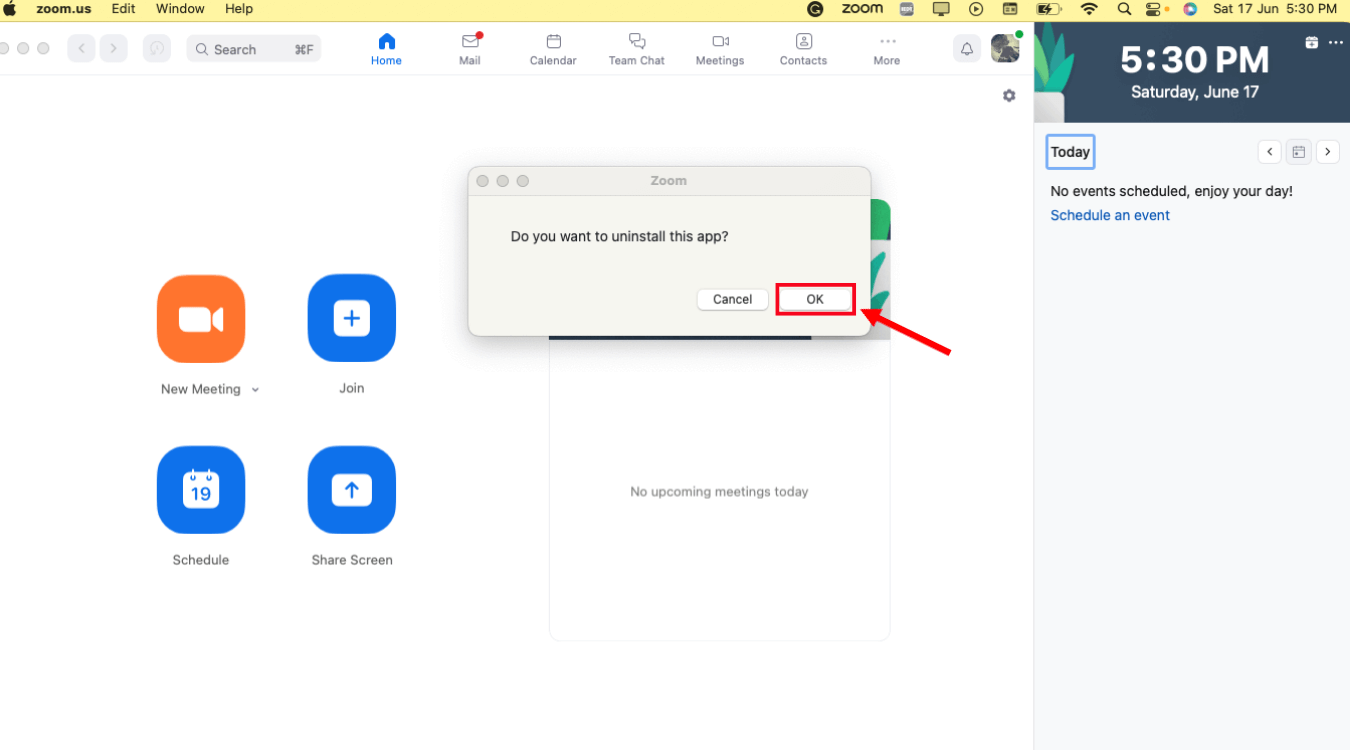This screenshot has height=750, width=1350.
Task: Click the display monitor menu bar icon
Action: click(x=941, y=9)
